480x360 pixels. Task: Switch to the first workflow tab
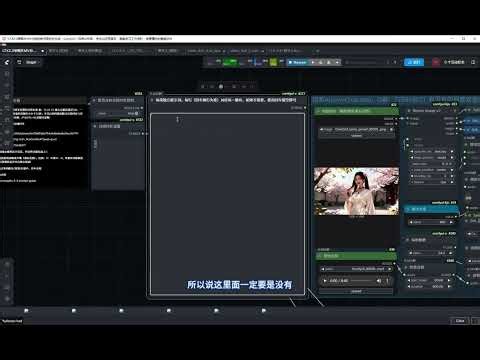click(x=23, y=51)
